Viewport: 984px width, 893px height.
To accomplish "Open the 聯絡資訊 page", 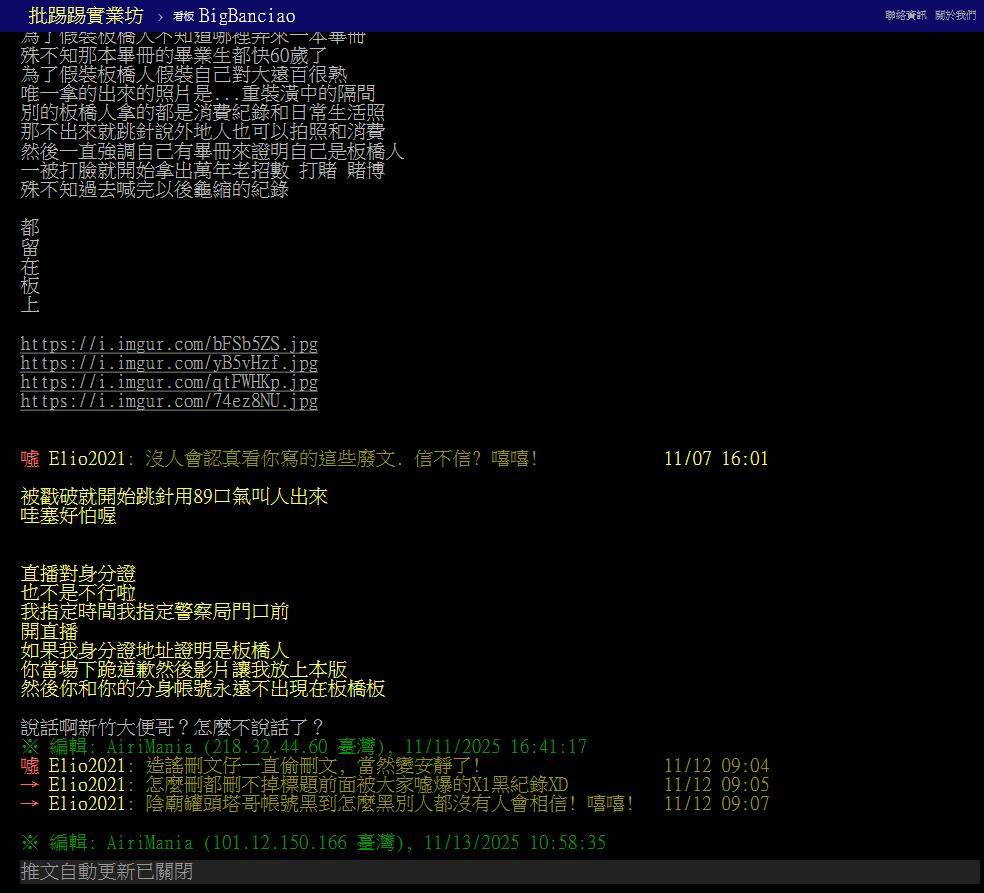I will pos(905,16).
